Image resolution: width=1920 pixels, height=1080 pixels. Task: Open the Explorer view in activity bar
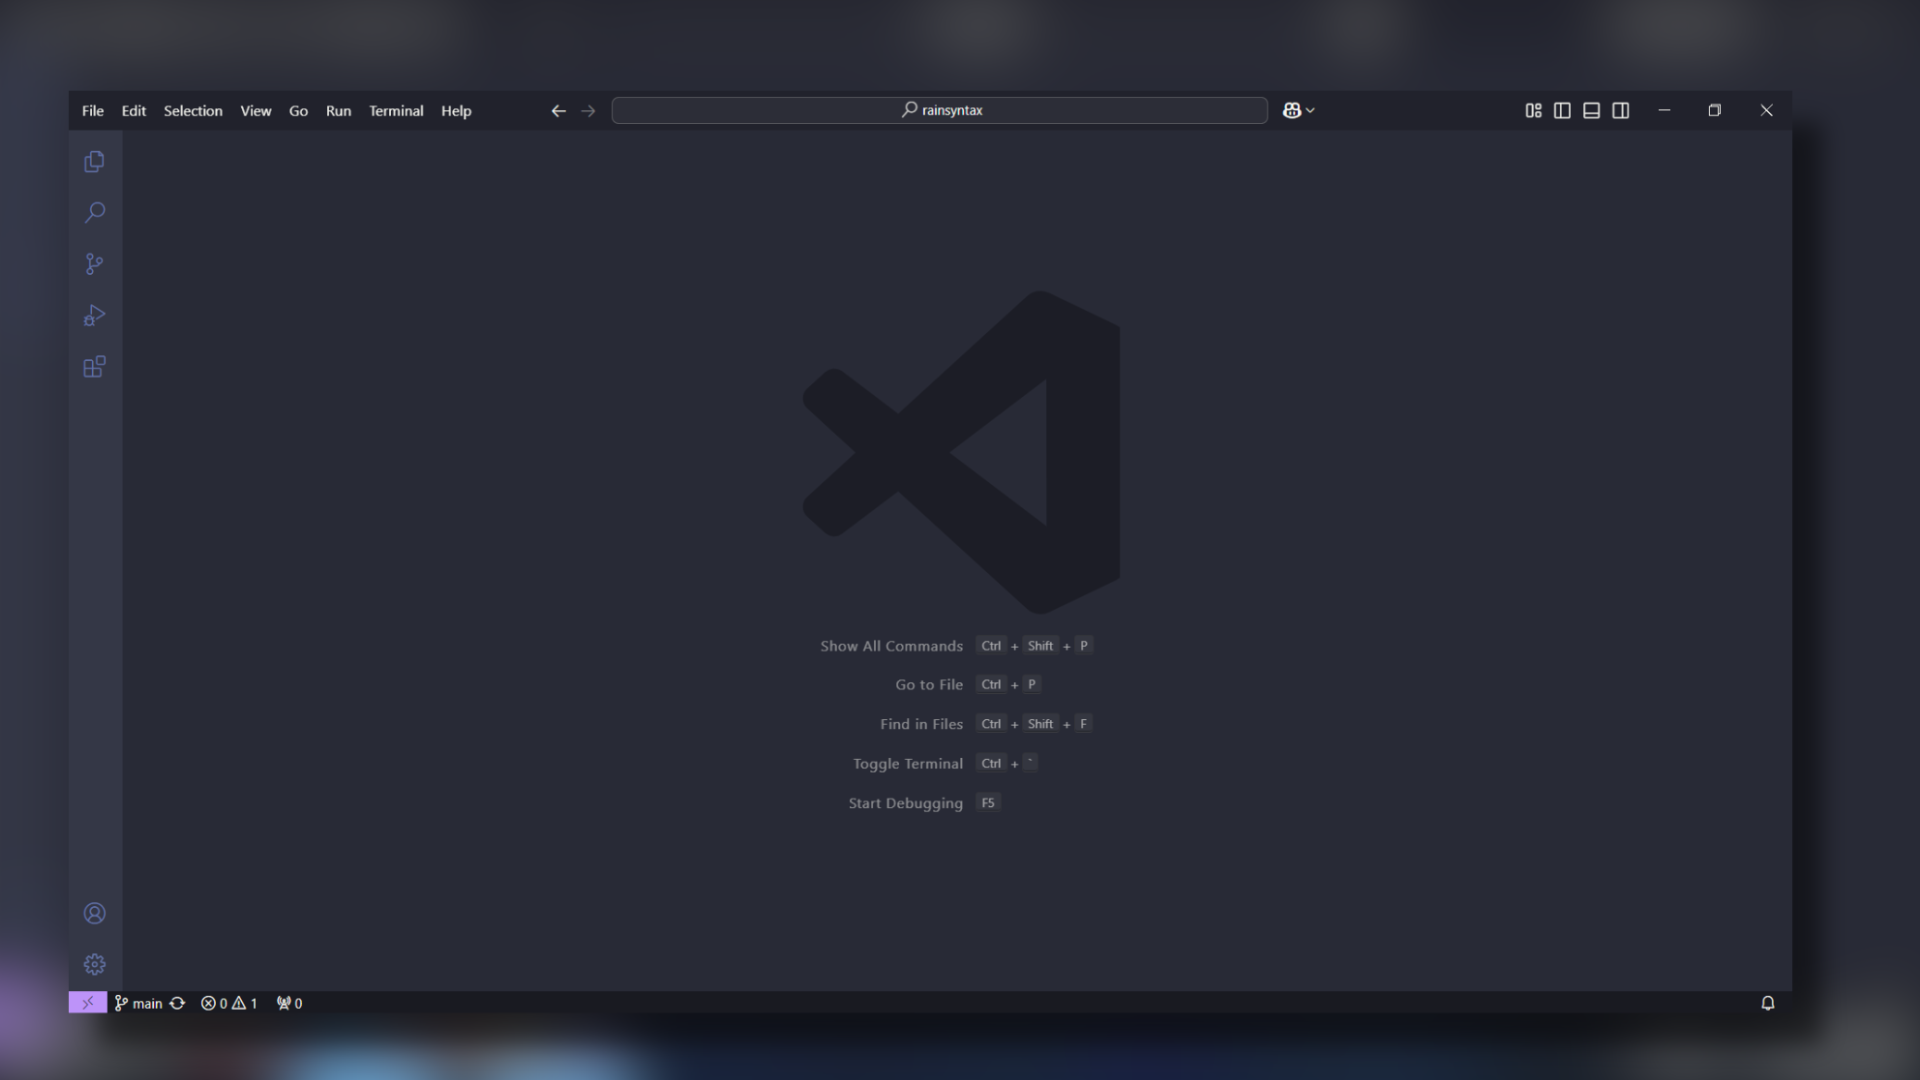(94, 162)
